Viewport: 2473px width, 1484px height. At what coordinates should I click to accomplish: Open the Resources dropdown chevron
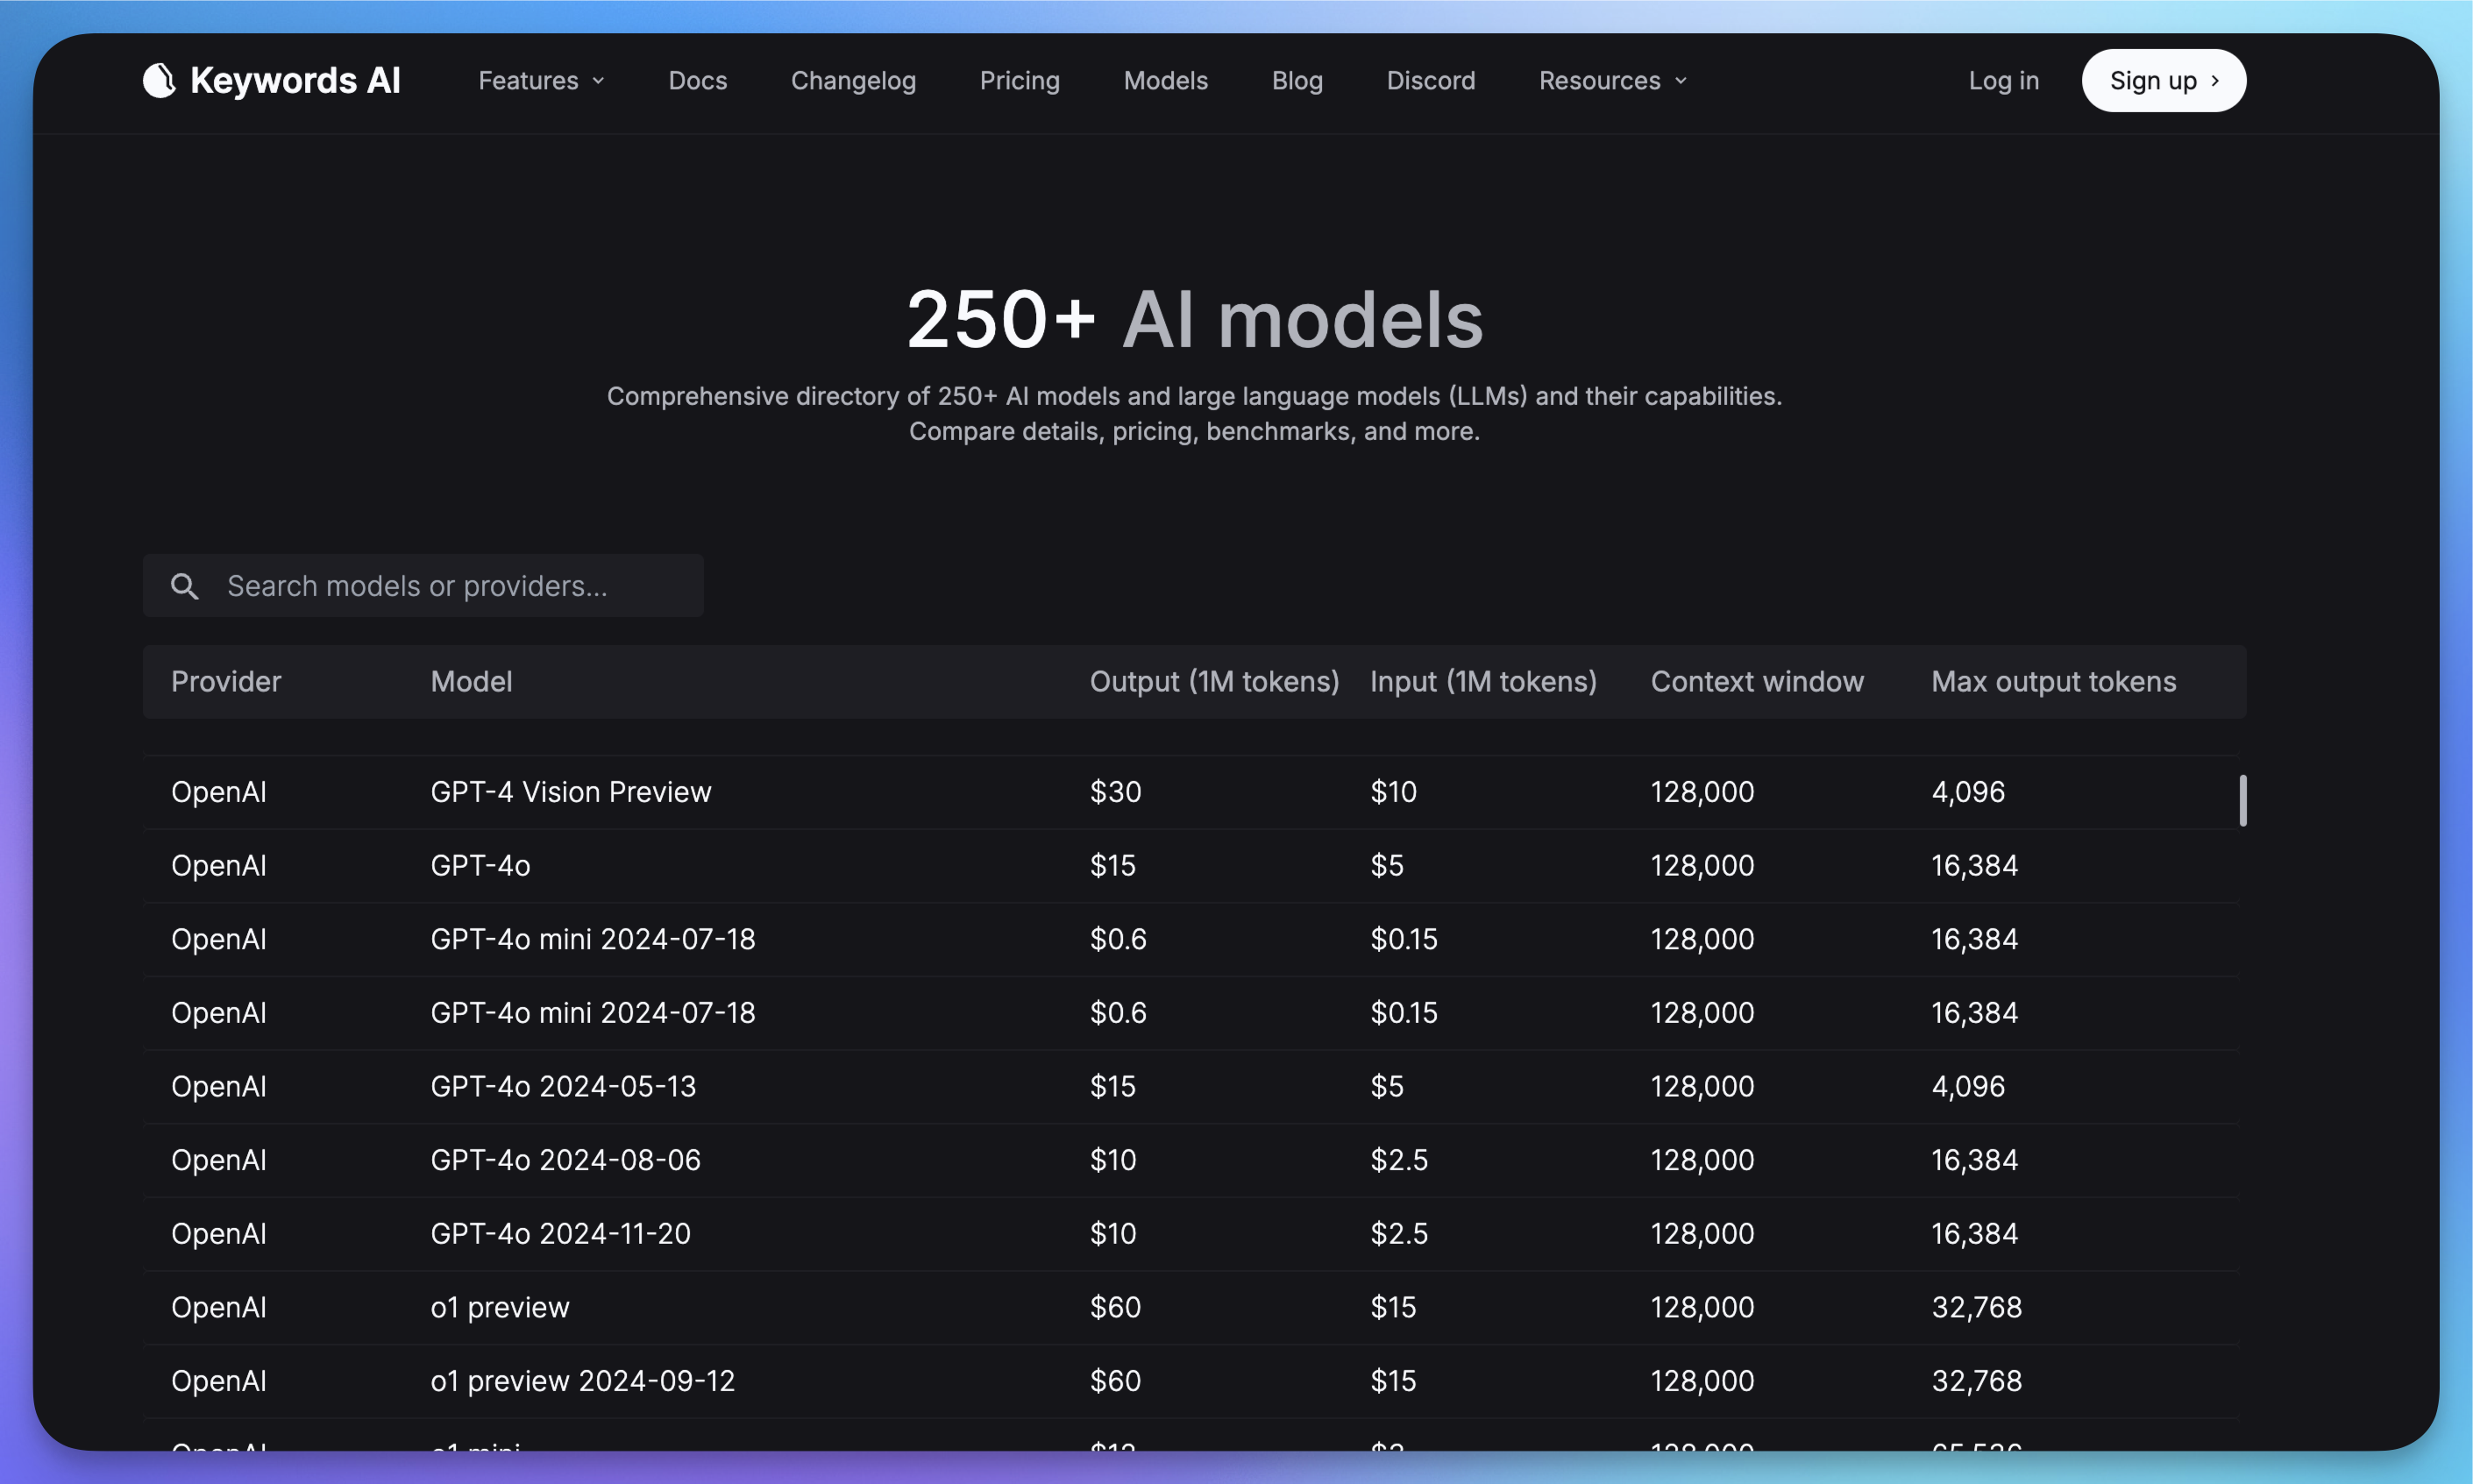[1681, 81]
